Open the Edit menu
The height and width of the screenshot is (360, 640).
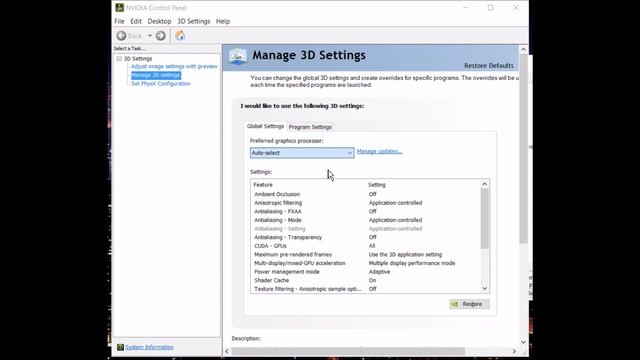(136, 21)
